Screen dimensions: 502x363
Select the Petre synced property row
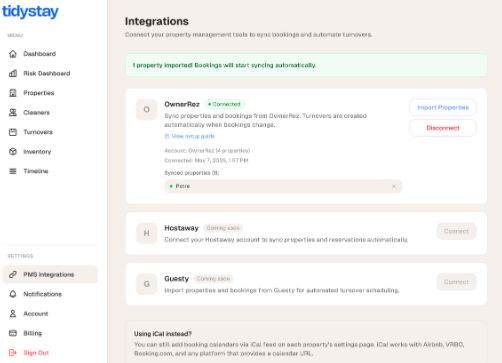tap(283, 186)
